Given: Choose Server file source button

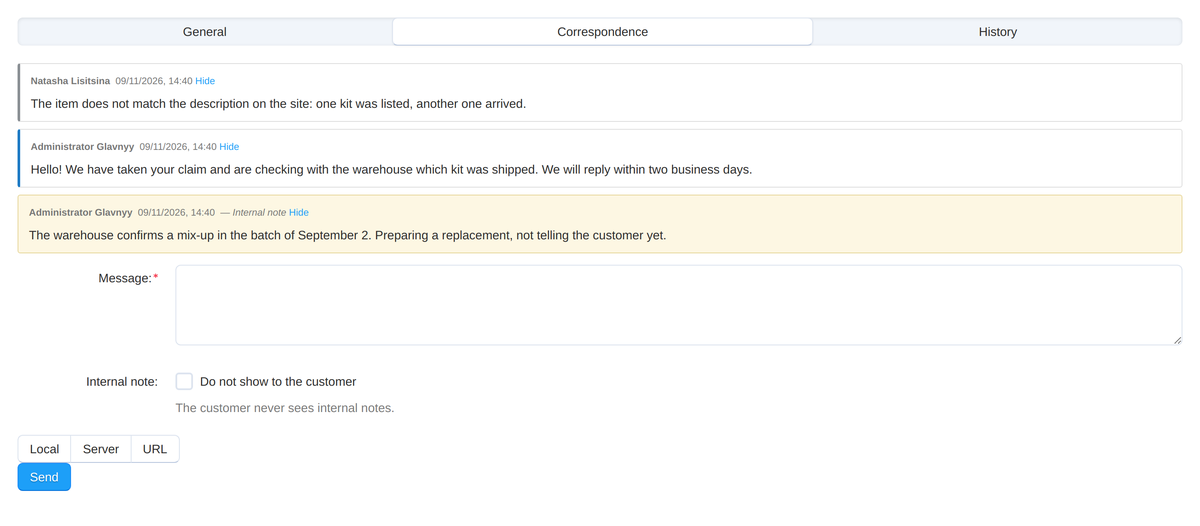Looking at the screenshot, I should (101, 449).
